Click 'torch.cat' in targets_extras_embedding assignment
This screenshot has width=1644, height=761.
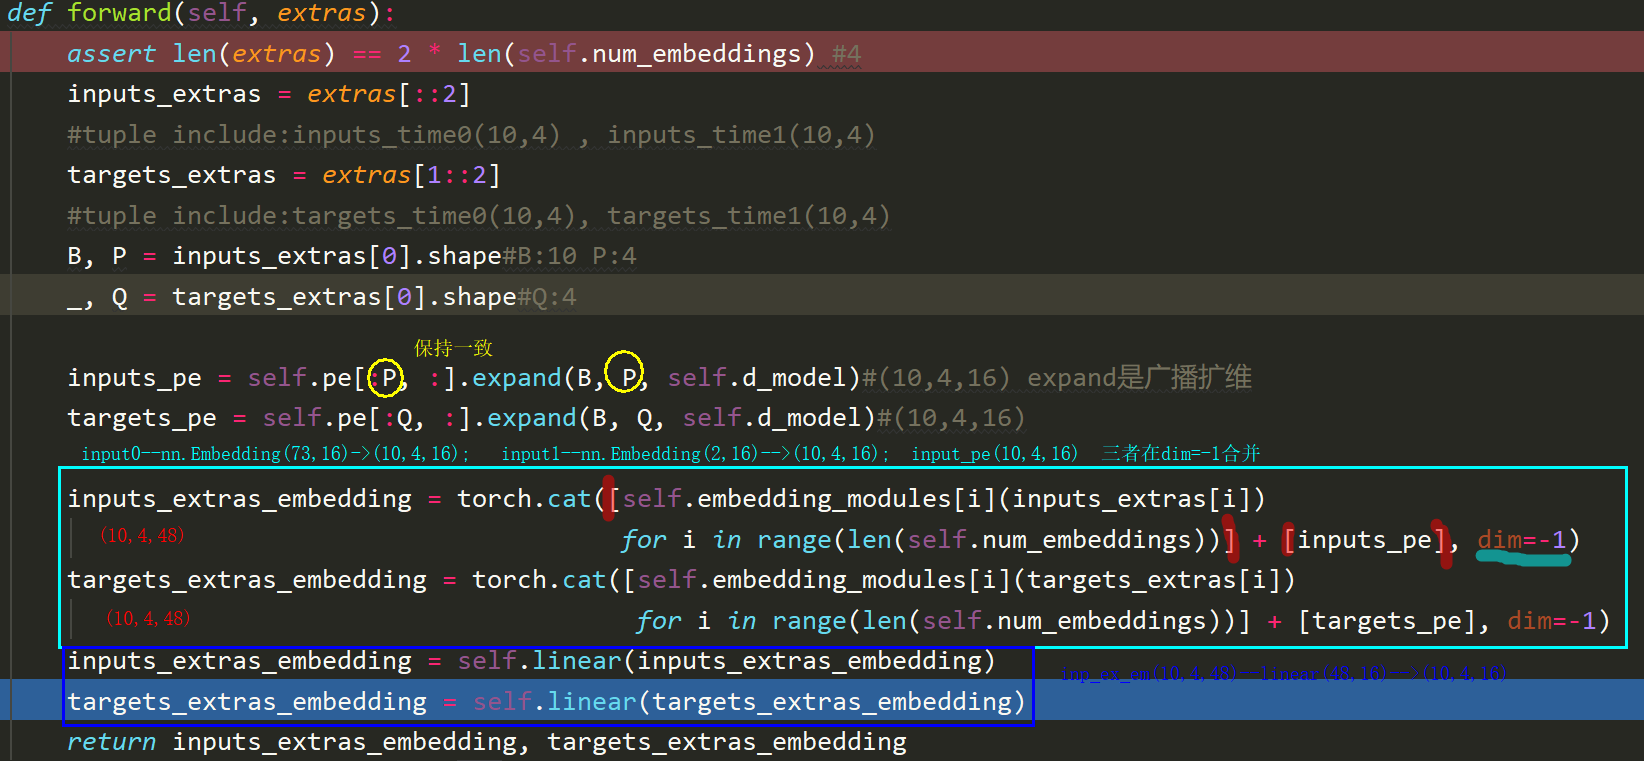[539, 580]
